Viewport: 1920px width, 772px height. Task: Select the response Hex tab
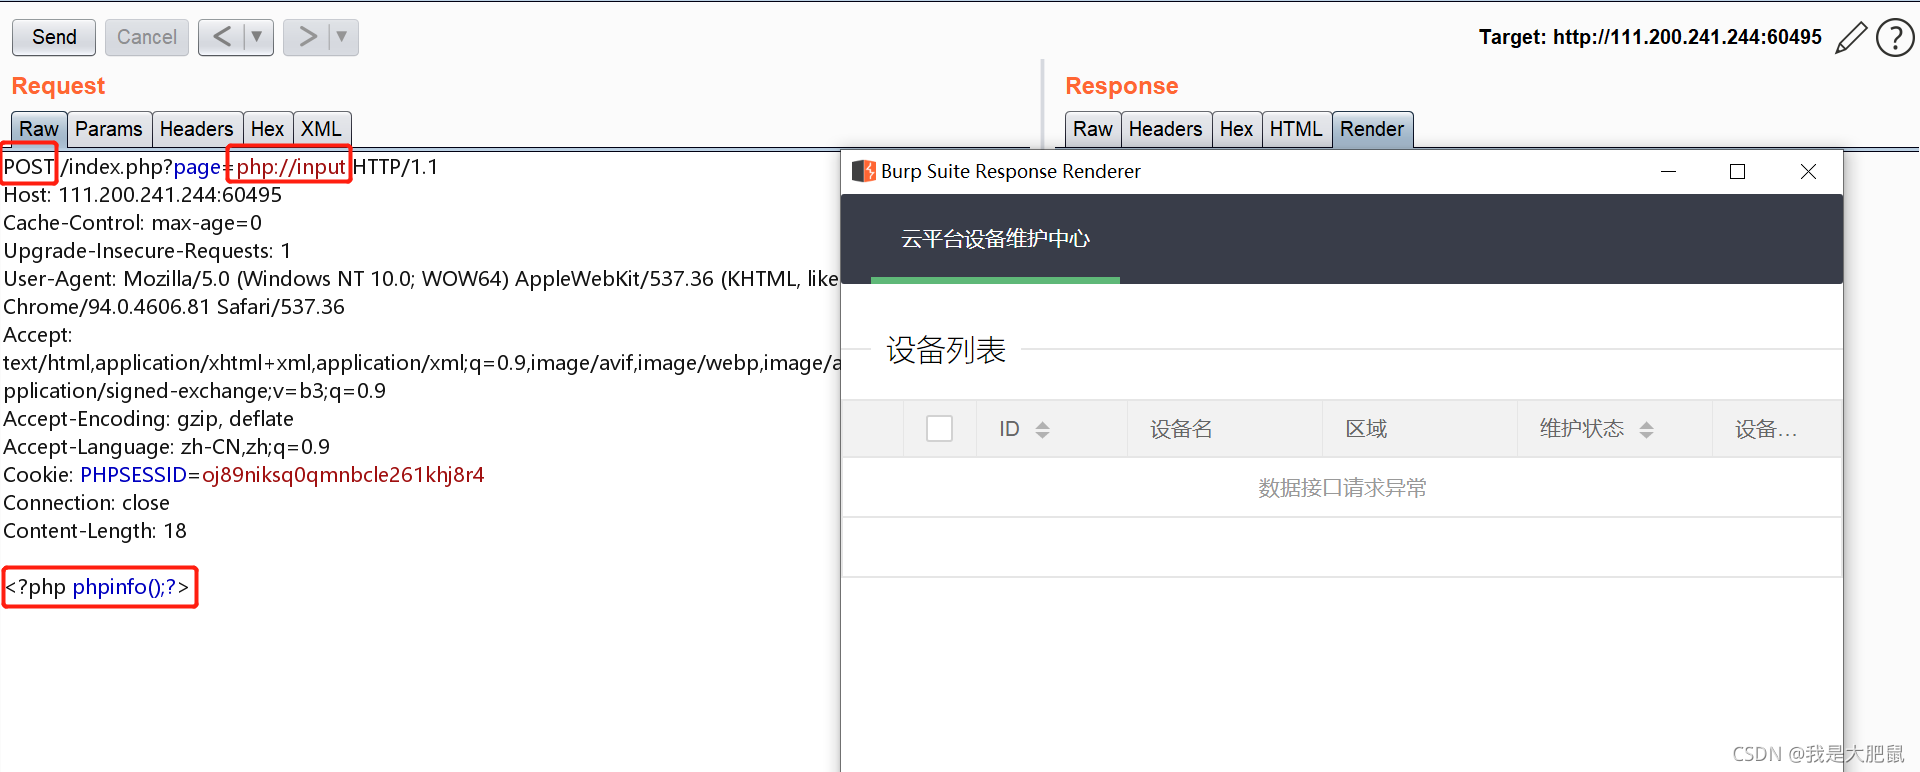point(1236,129)
